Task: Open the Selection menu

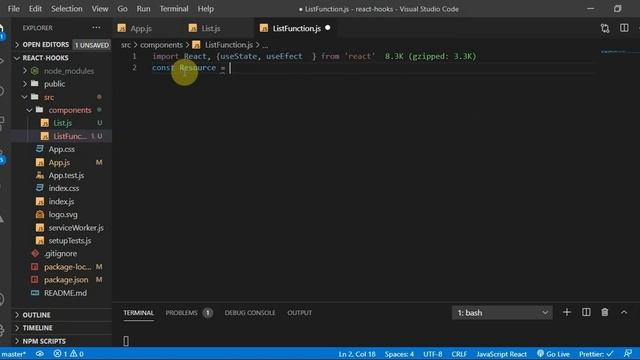Action: point(67,9)
